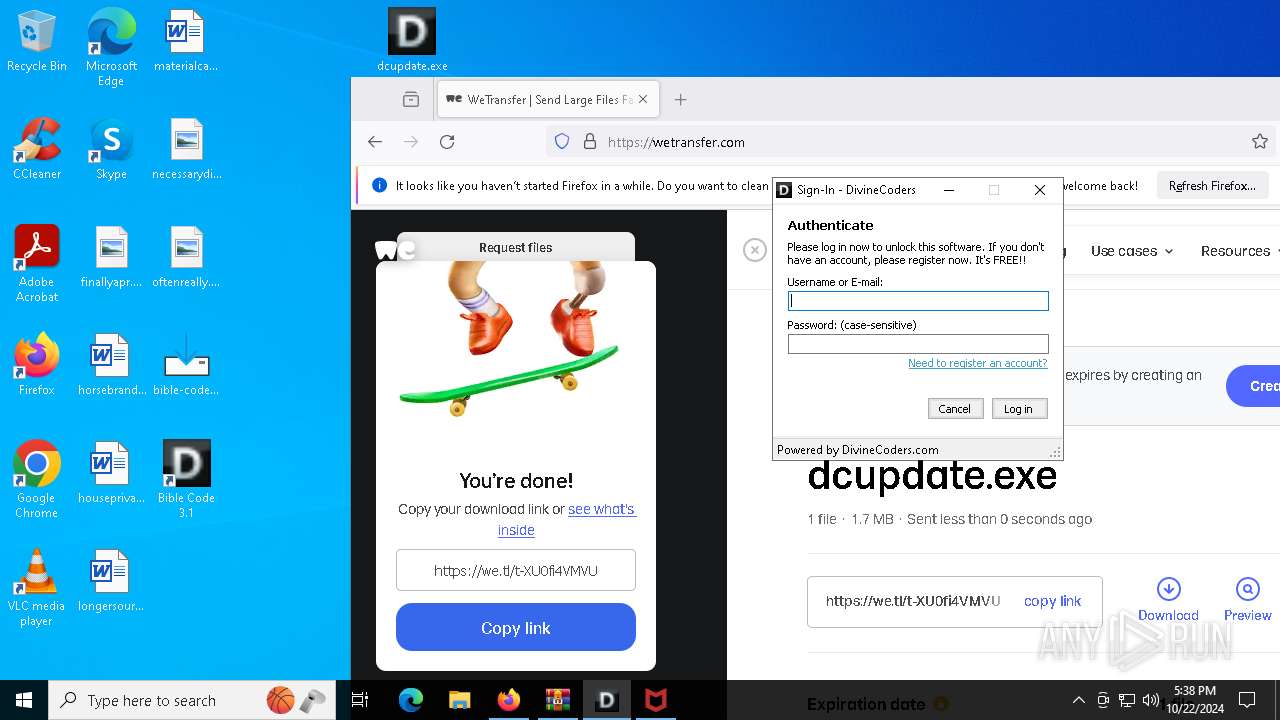
Task: Click the WeTransfer Preview icon
Action: click(x=1247, y=599)
